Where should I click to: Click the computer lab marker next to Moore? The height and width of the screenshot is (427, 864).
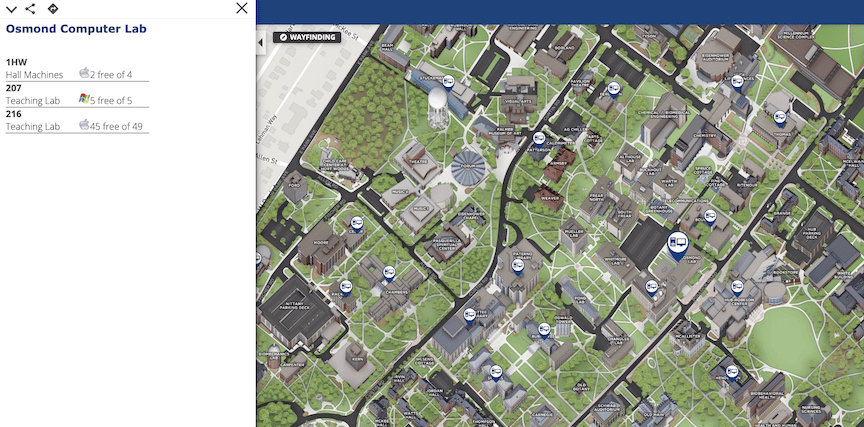tap(357, 223)
